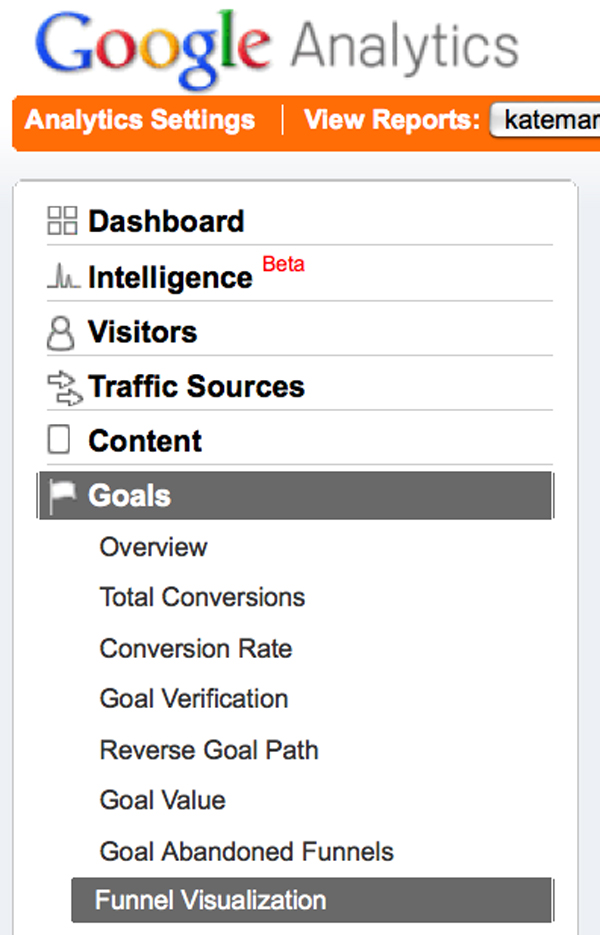
Task: Open the Goals Overview report
Action: (153, 547)
